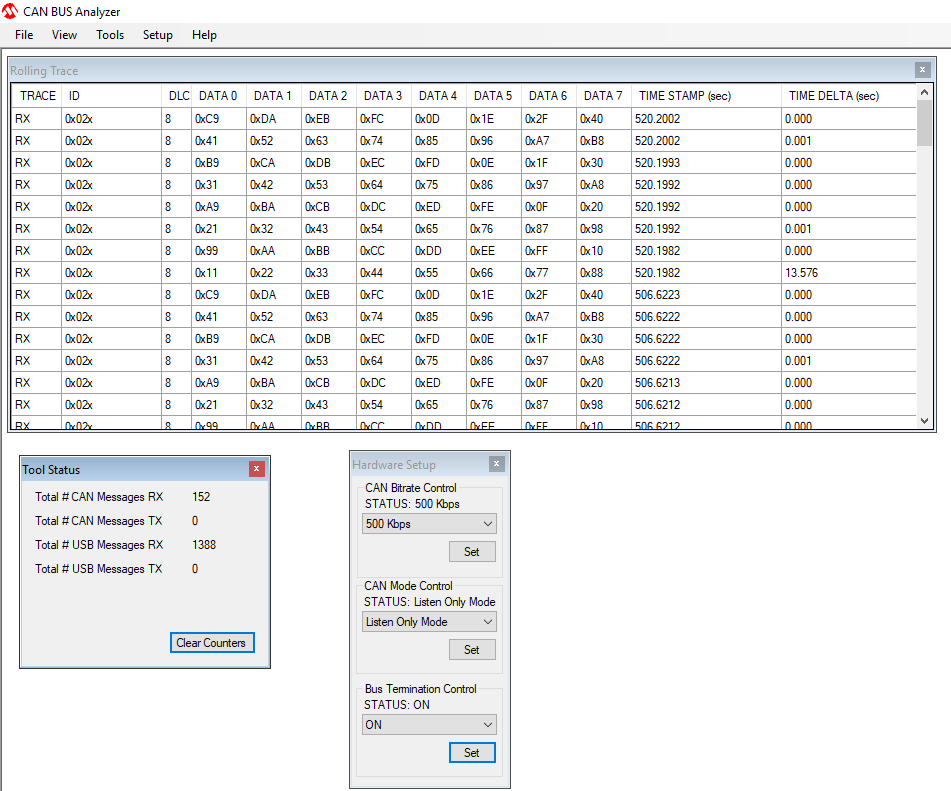
Task: Open the CAN bitrate 500 Kbps dropdown
Action: [x=429, y=524]
